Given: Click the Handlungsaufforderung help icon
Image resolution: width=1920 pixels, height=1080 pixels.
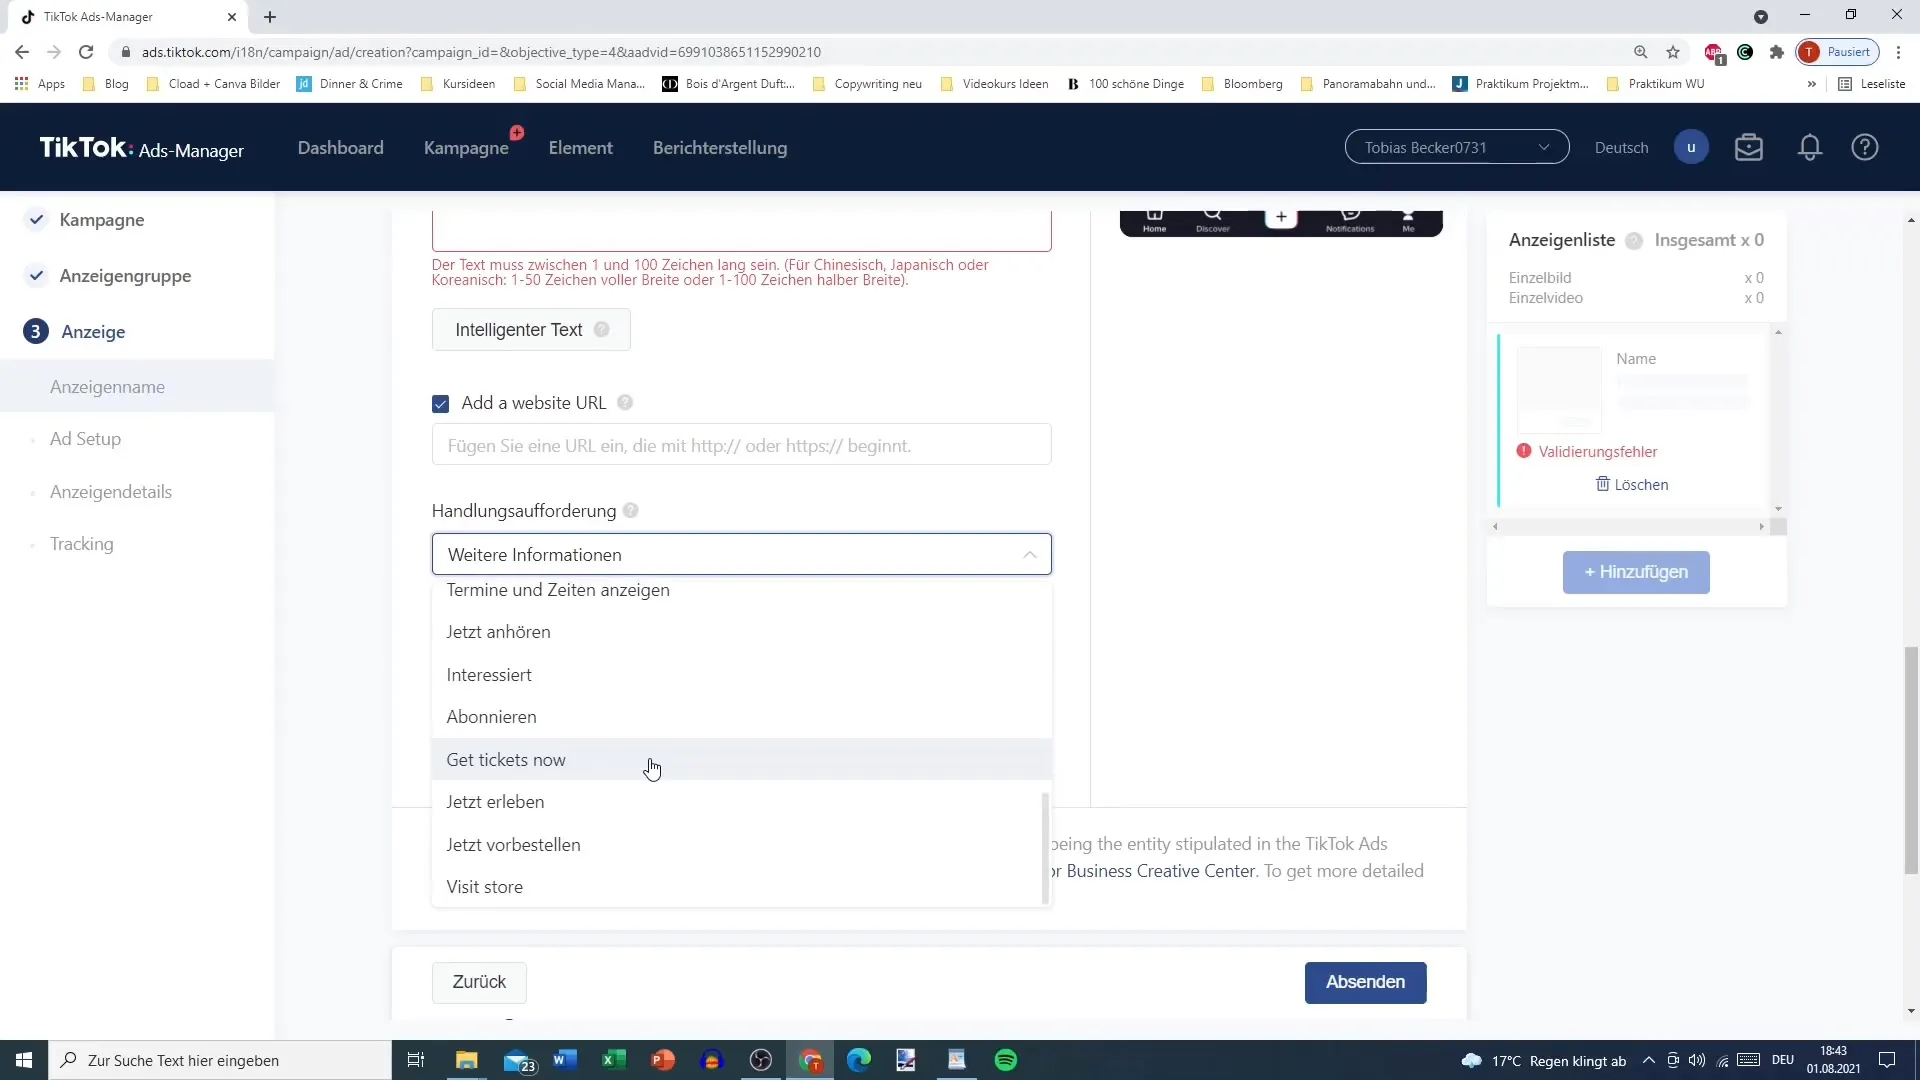Looking at the screenshot, I should 631,511.
